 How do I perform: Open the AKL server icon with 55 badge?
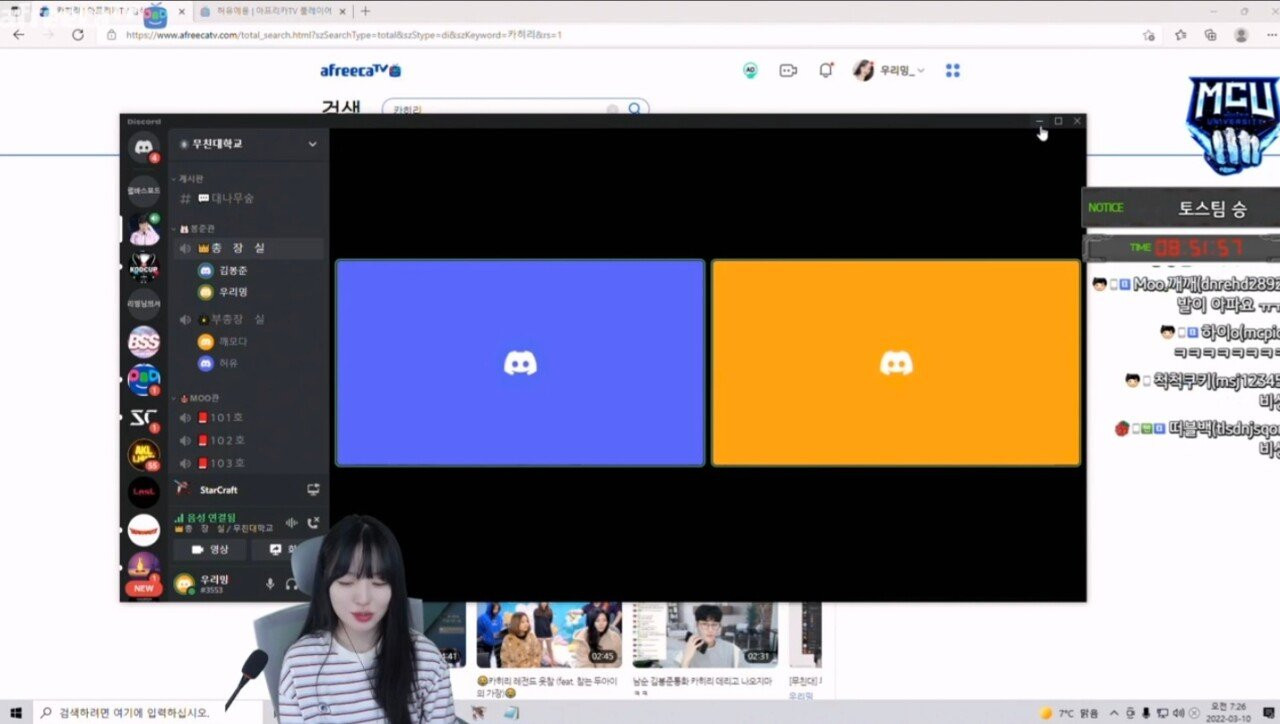(144, 455)
